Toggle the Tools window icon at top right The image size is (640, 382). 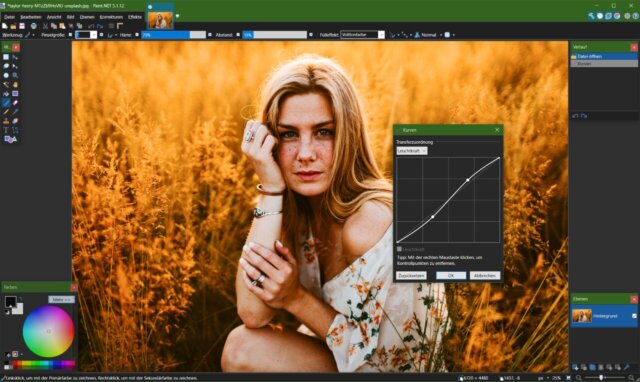(x=591, y=16)
